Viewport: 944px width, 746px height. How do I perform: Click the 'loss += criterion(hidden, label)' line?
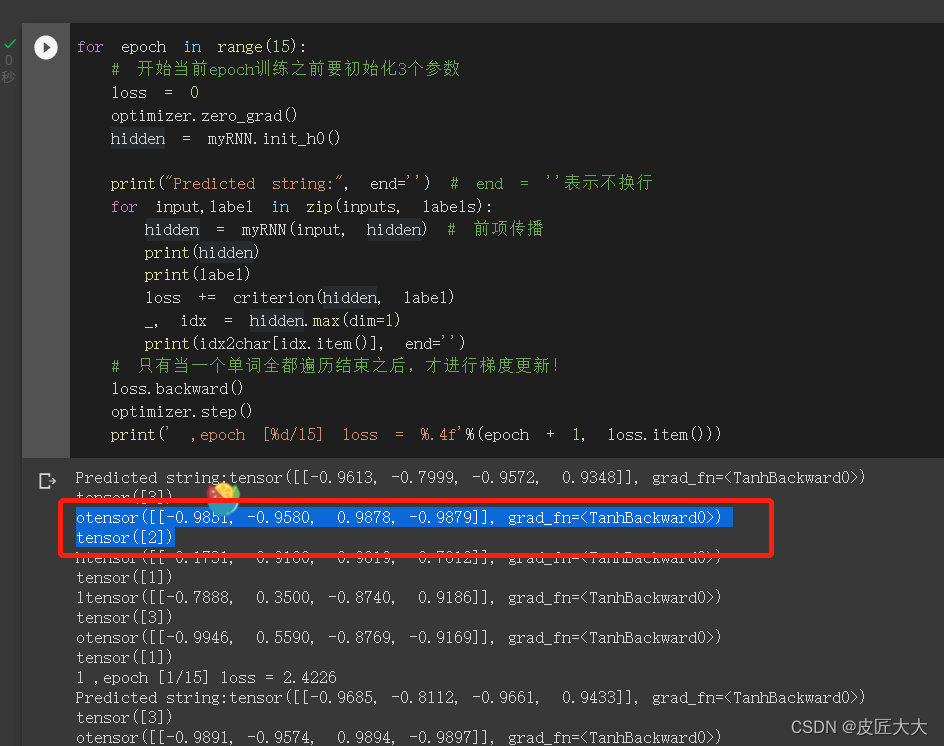point(299,298)
